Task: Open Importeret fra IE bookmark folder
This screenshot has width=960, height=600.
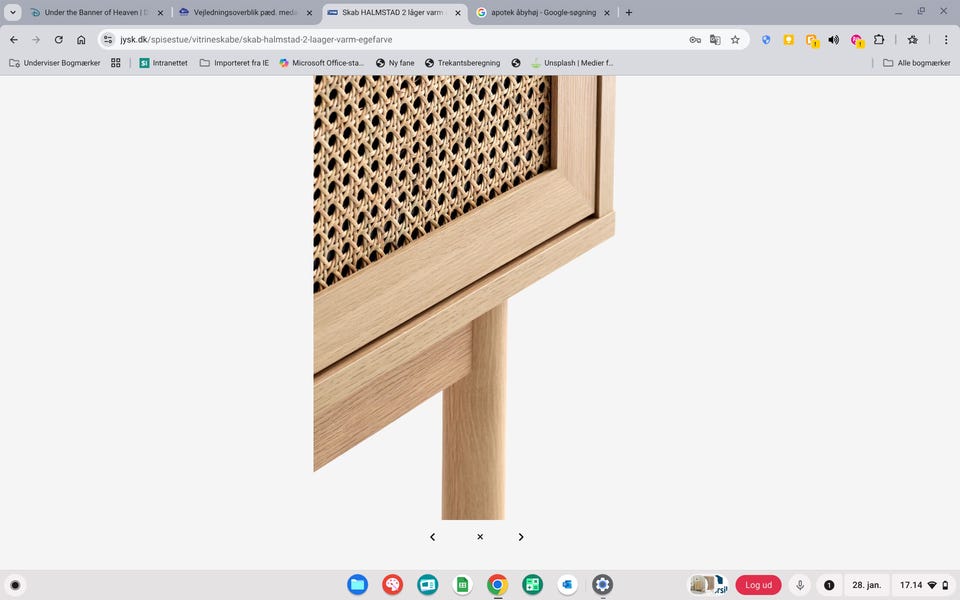Action: [x=234, y=63]
